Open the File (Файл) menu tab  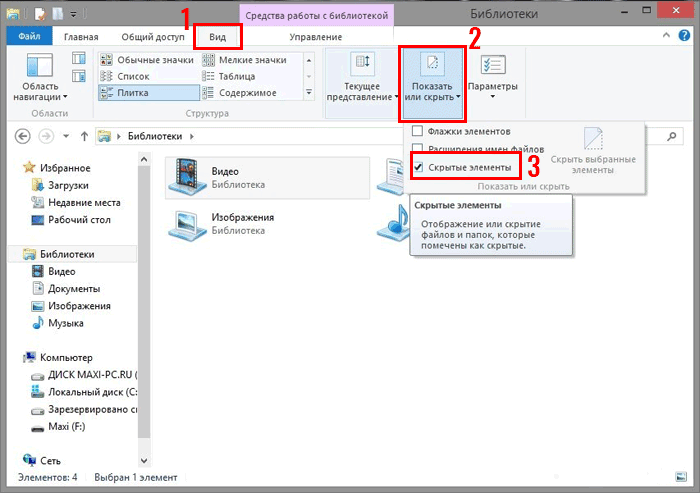[x=29, y=37]
